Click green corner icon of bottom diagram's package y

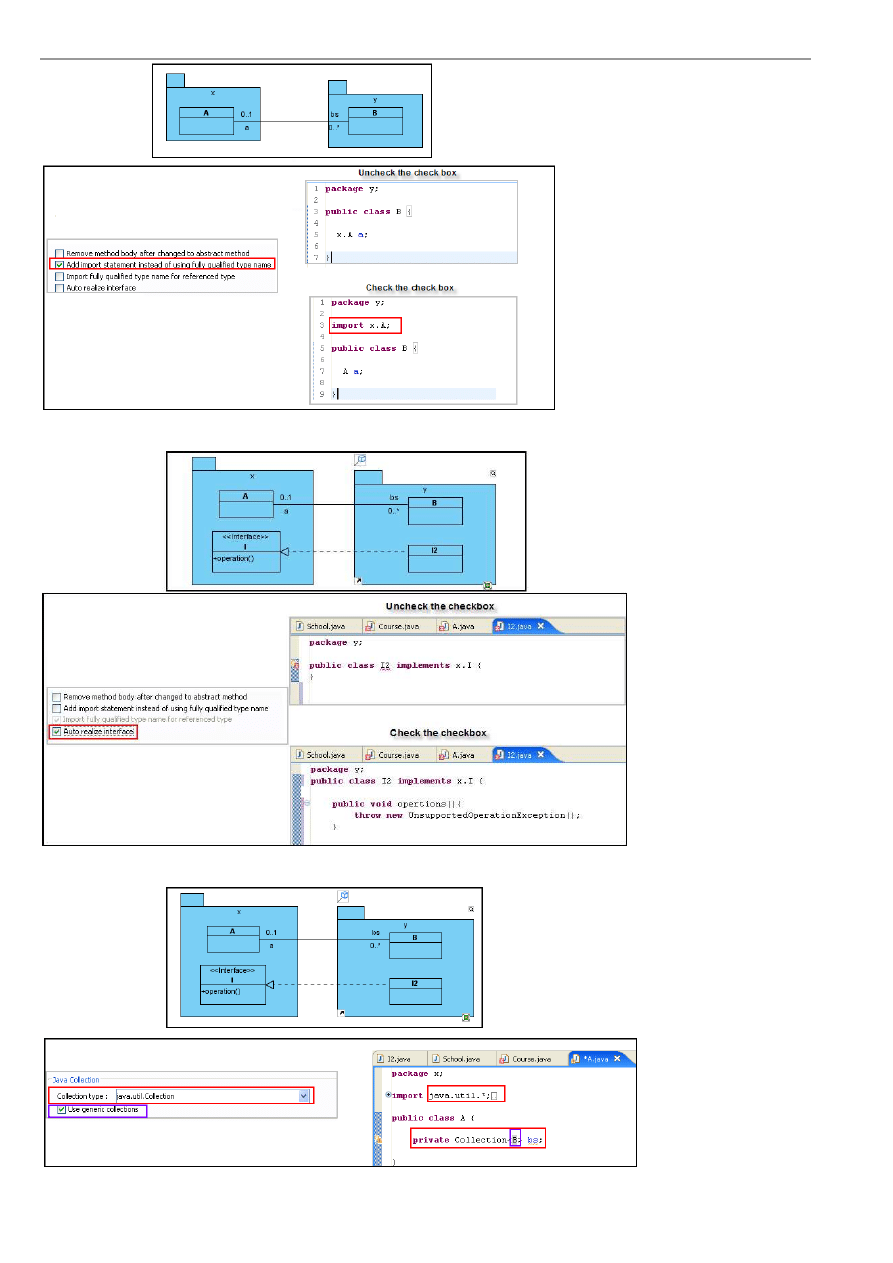466,1017
